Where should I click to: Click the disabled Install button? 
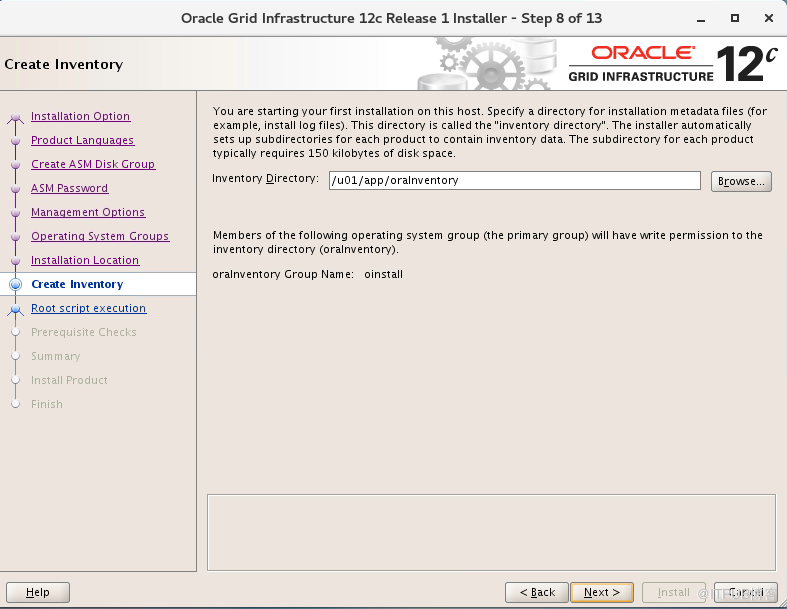point(674,592)
